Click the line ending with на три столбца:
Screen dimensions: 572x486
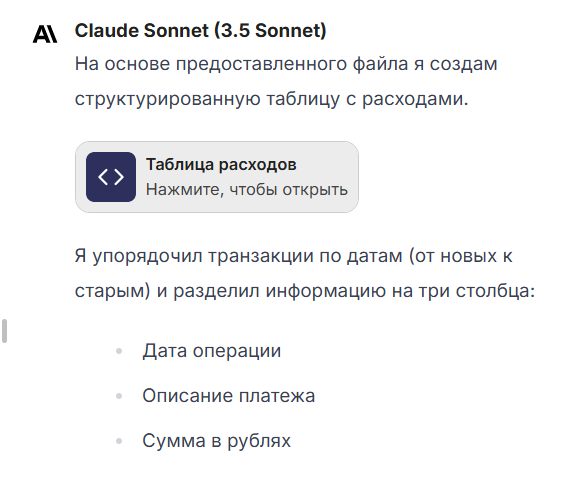pyautogui.click(x=305, y=291)
